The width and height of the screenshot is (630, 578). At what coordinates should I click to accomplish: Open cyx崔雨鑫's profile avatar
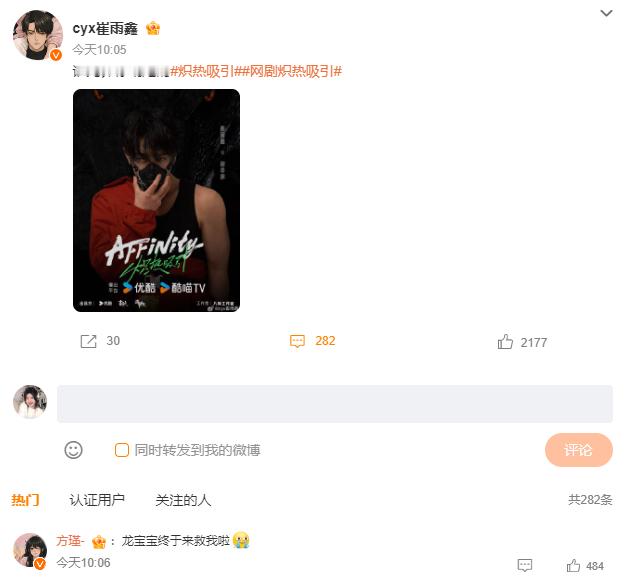38,35
